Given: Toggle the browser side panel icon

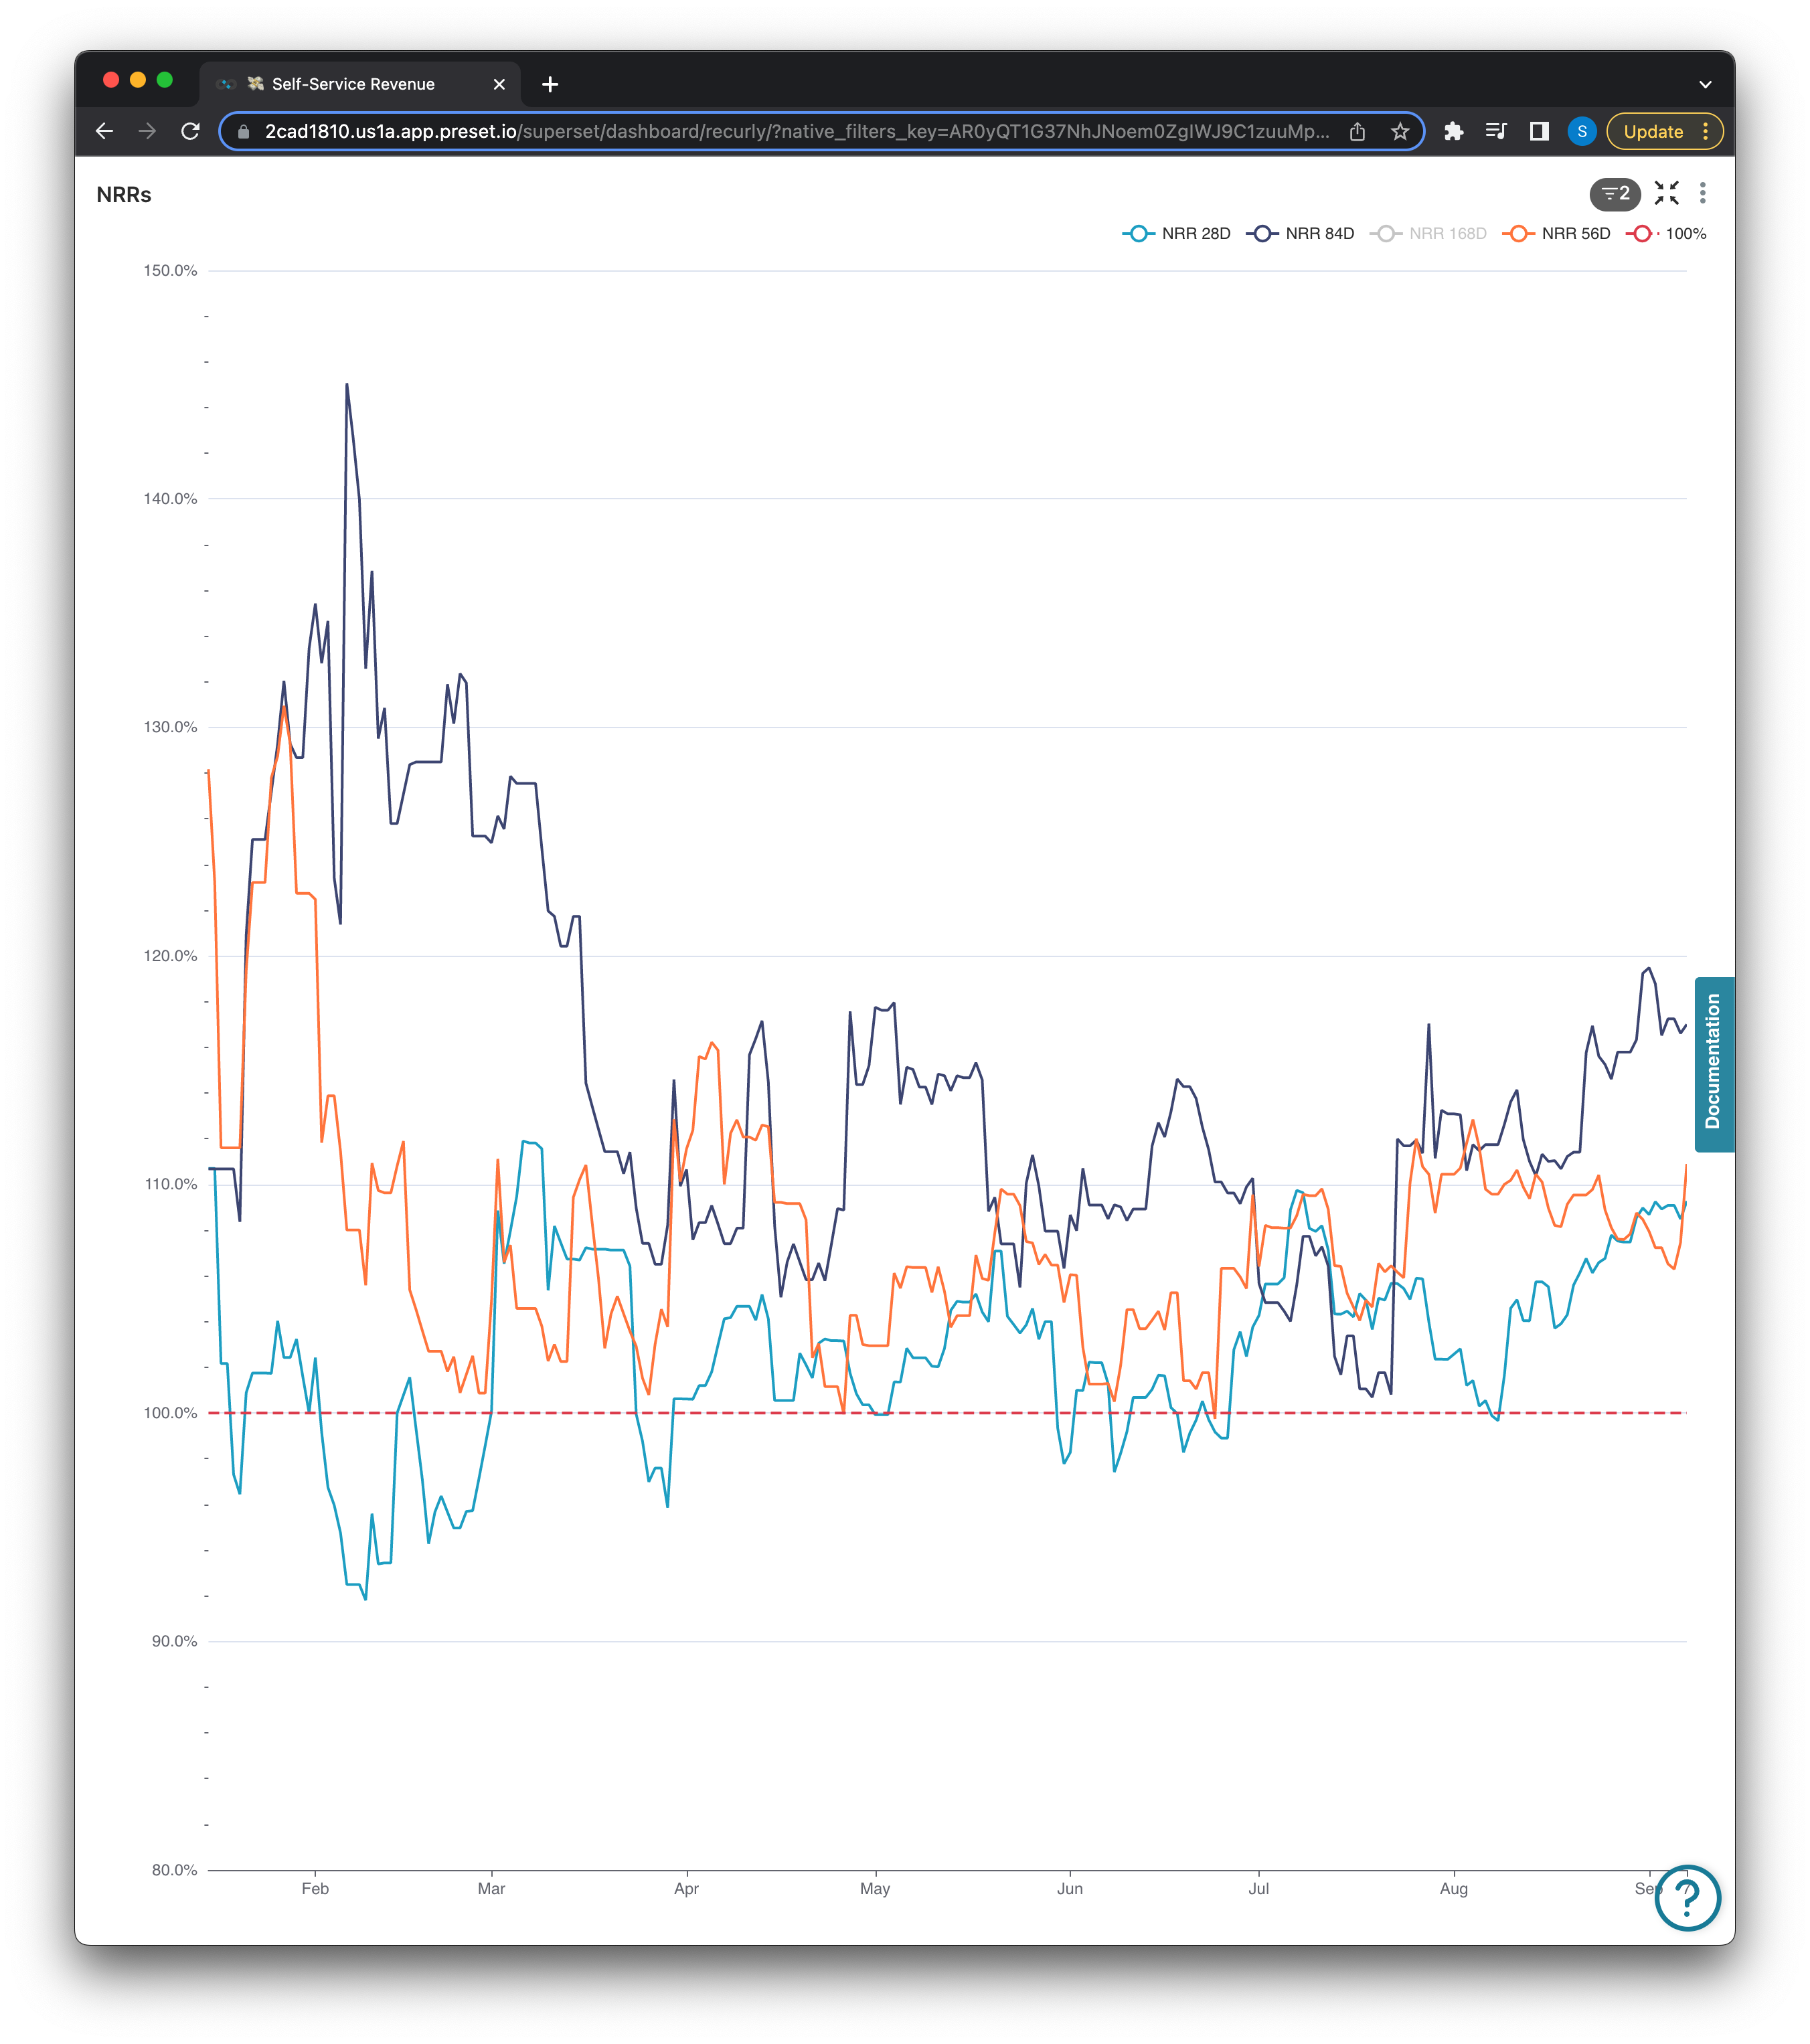Looking at the screenshot, I should point(1539,131).
